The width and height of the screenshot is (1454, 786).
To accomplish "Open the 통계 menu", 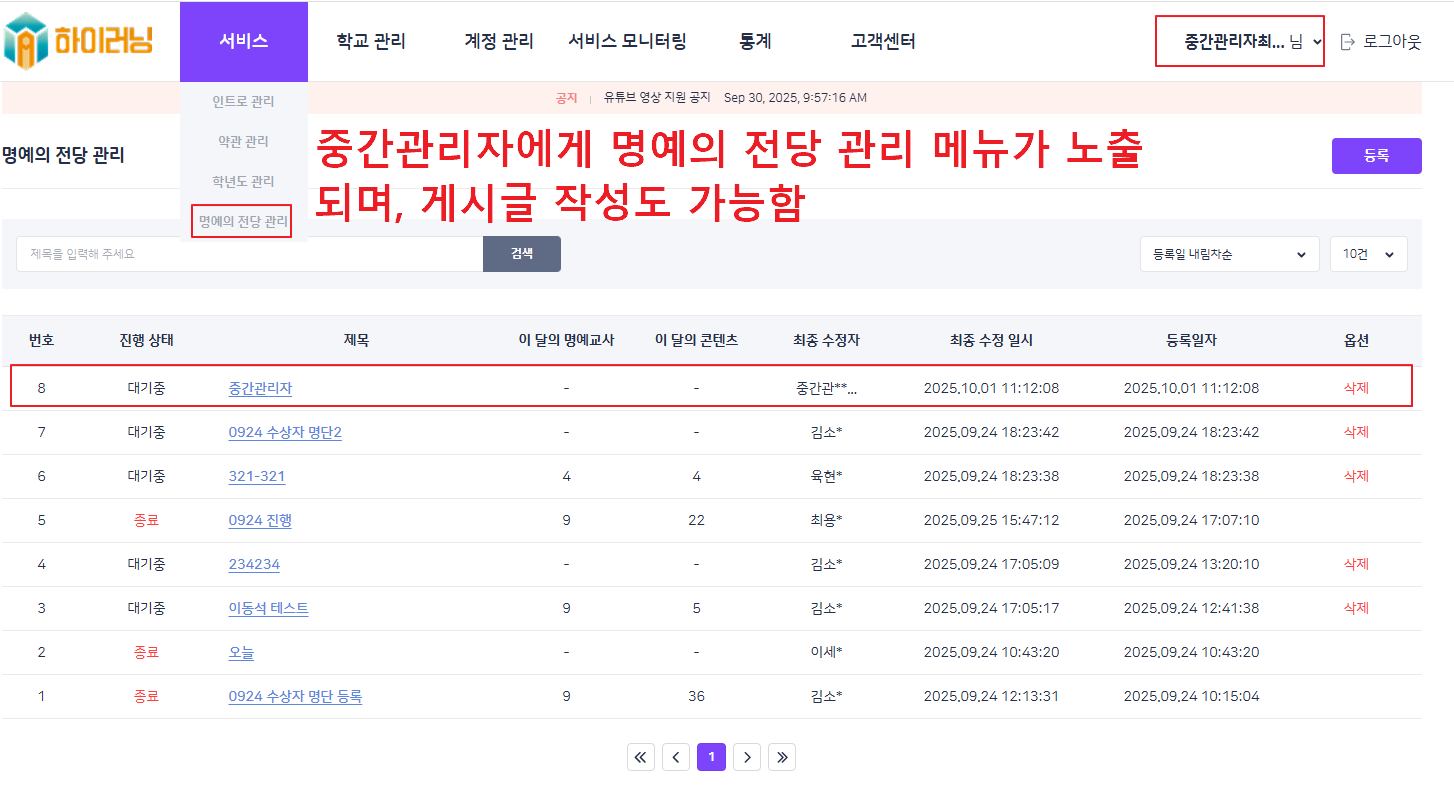I will 755,42.
